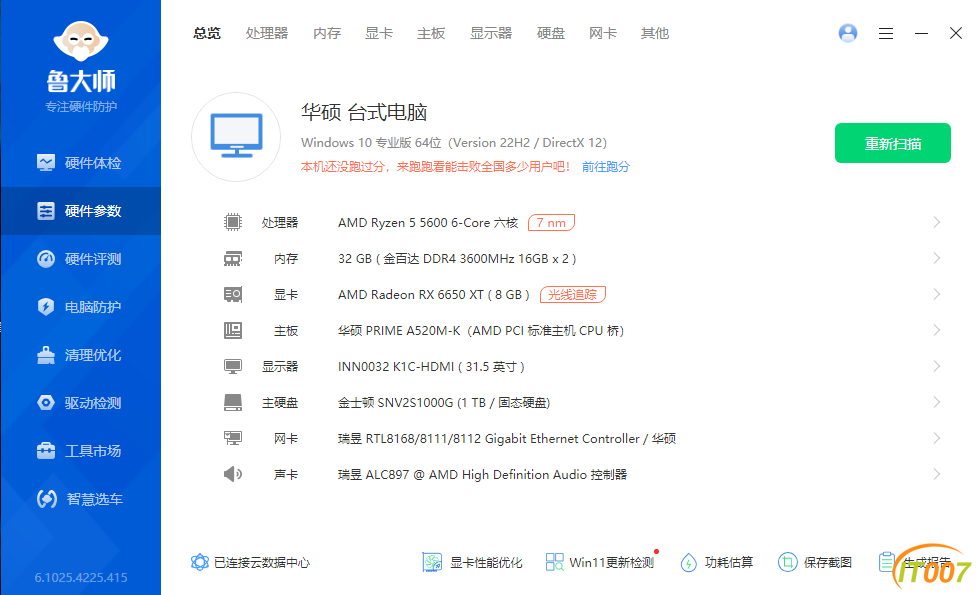Click 瑞昱 RTL8168 Ethernet Controller text
The width and height of the screenshot is (977, 595).
point(507,439)
